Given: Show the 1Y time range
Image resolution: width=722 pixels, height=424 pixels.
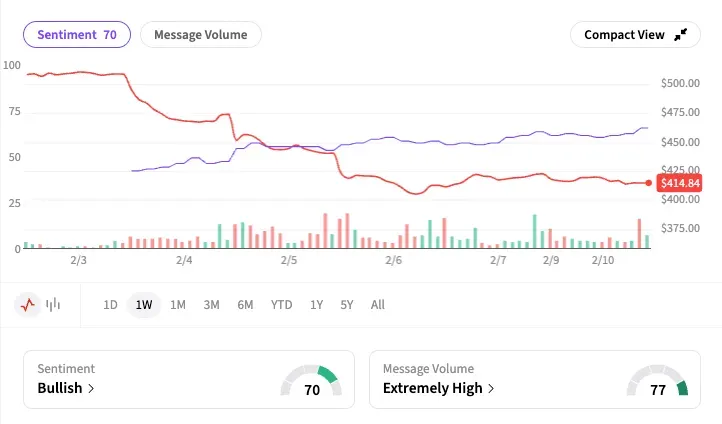Looking at the screenshot, I should tap(316, 305).
